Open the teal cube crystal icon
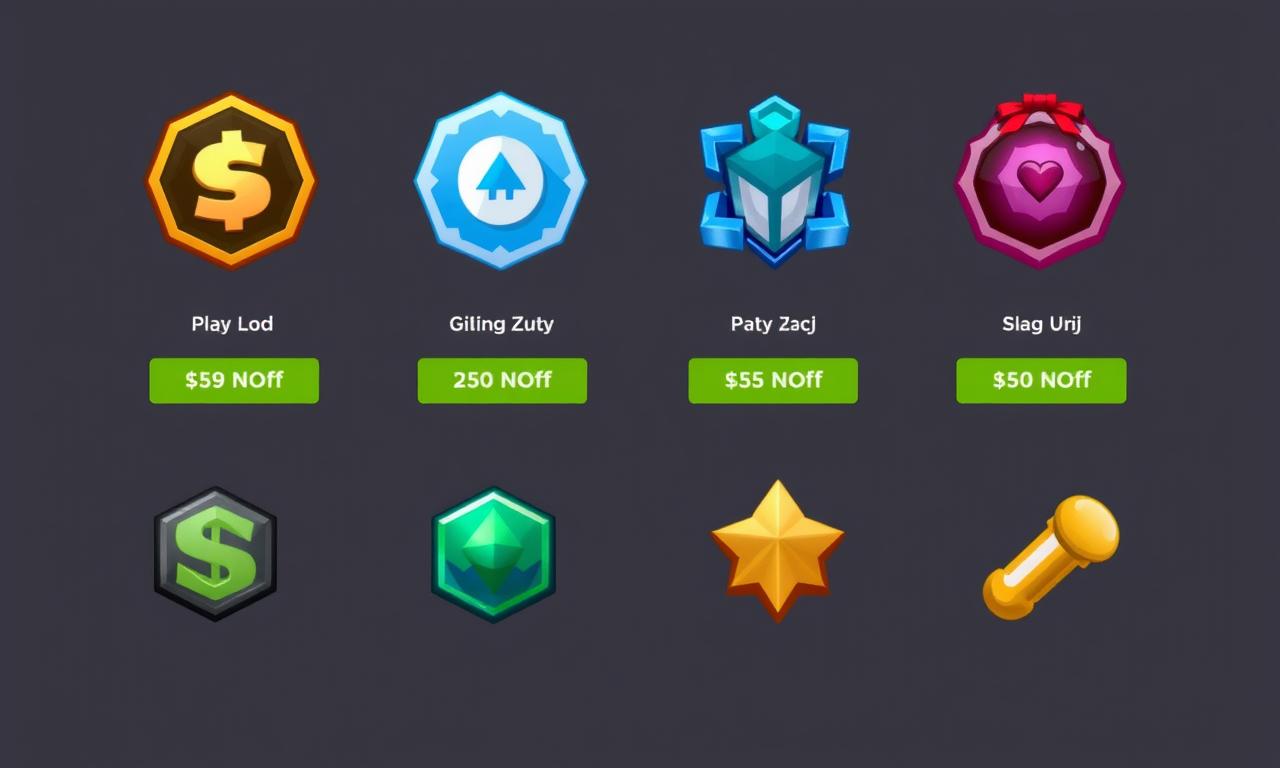This screenshot has width=1280, height=768. 774,182
